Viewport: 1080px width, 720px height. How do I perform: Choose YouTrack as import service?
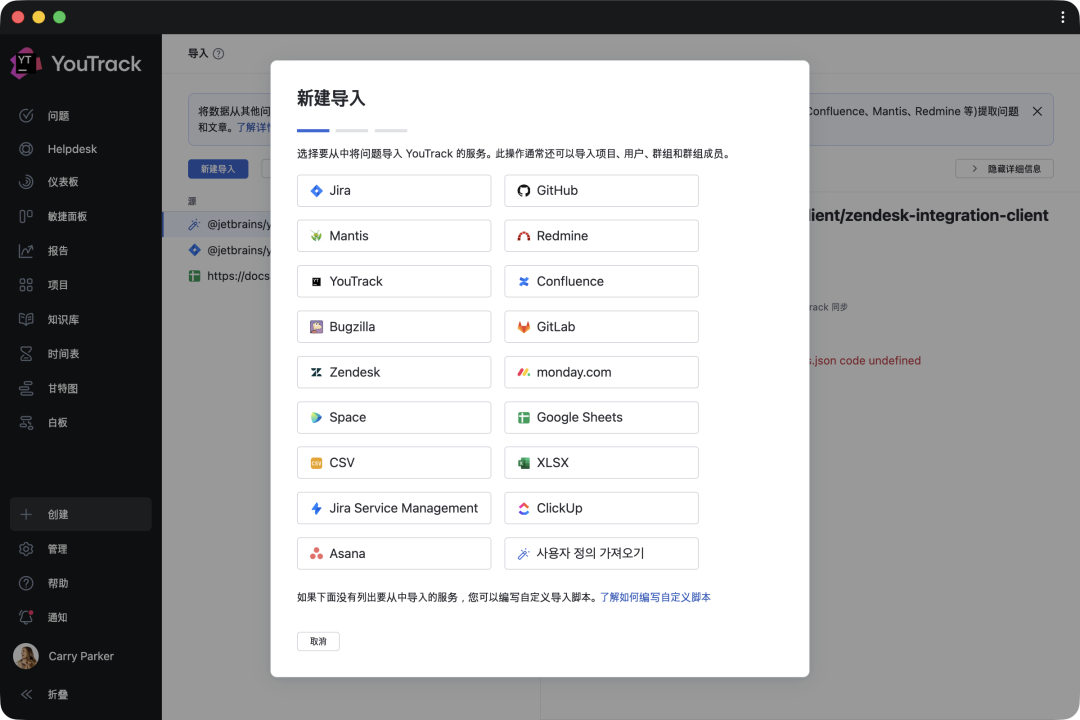(x=394, y=281)
